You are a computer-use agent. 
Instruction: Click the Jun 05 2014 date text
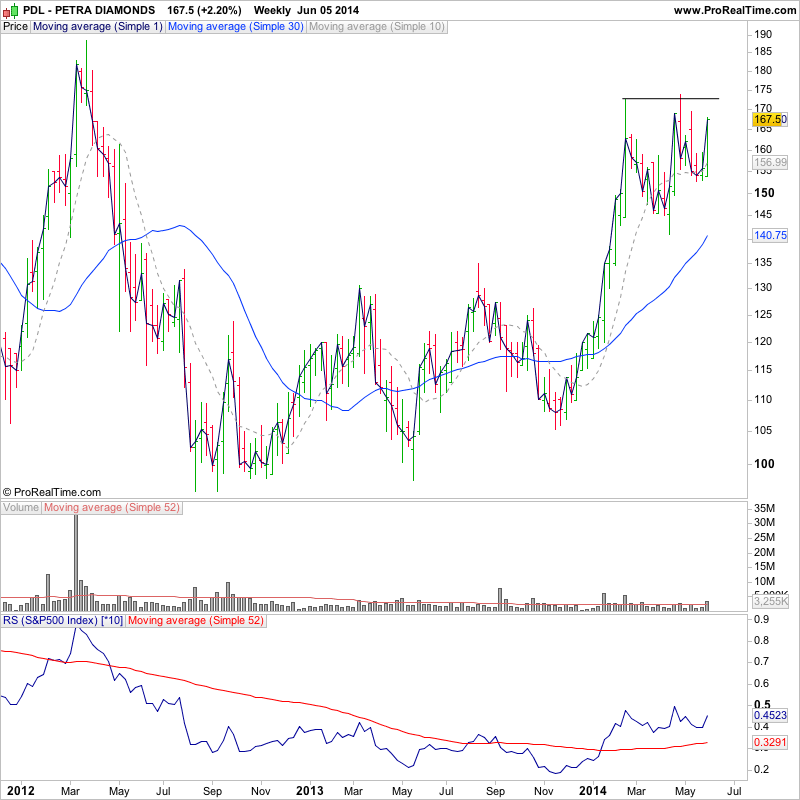(x=328, y=10)
